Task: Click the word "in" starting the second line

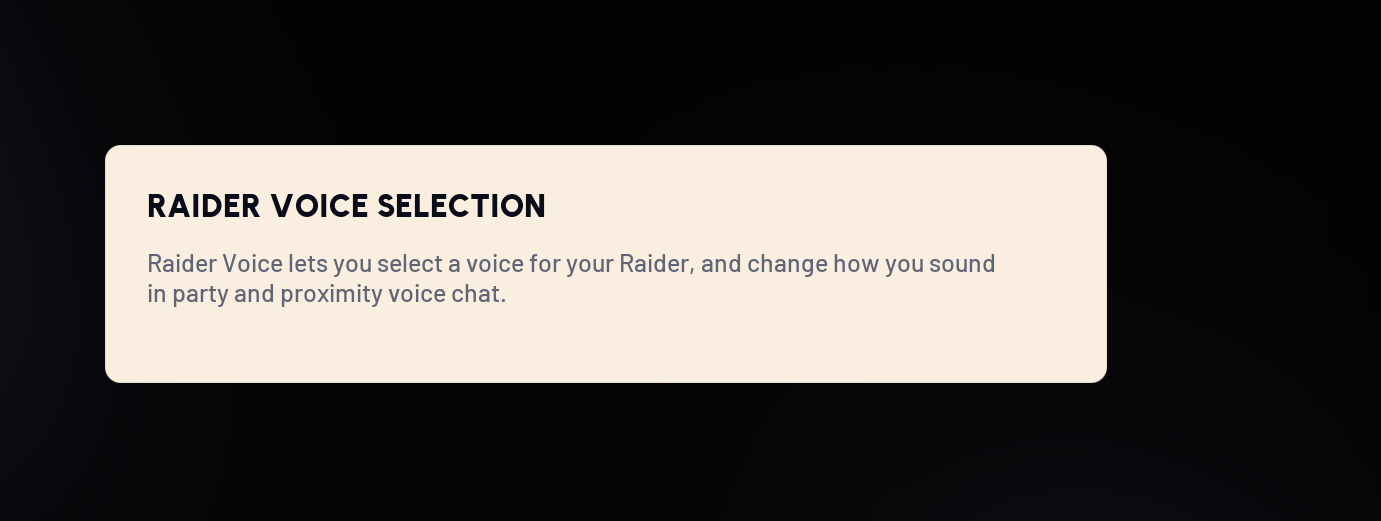Action: pyautogui.click(x=156, y=294)
